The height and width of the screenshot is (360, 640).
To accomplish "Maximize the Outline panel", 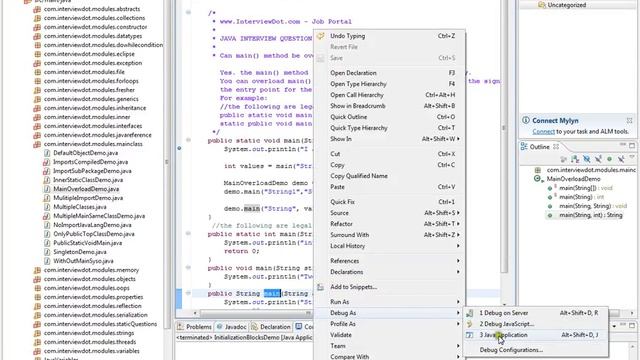I will point(632,145).
